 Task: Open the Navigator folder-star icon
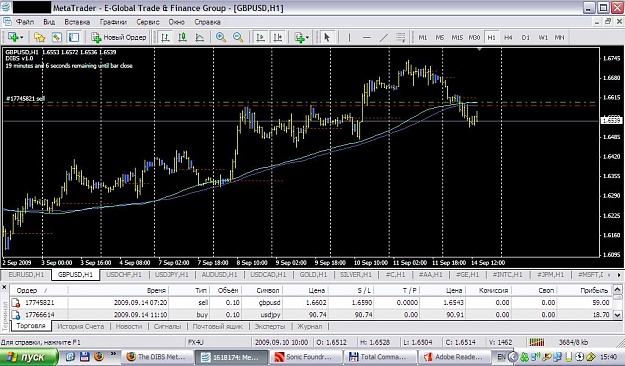(x=39, y=37)
